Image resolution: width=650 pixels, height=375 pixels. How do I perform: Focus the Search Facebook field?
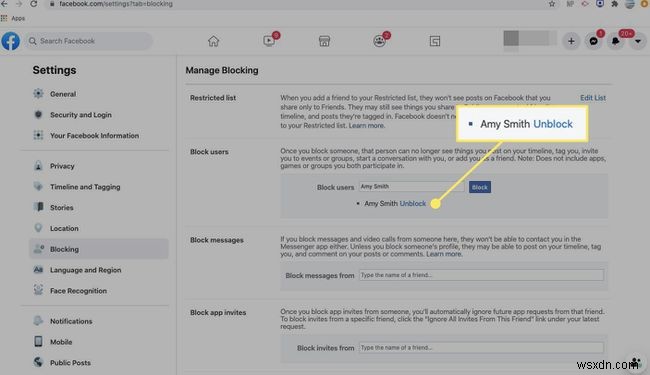[x=89, y=41]
